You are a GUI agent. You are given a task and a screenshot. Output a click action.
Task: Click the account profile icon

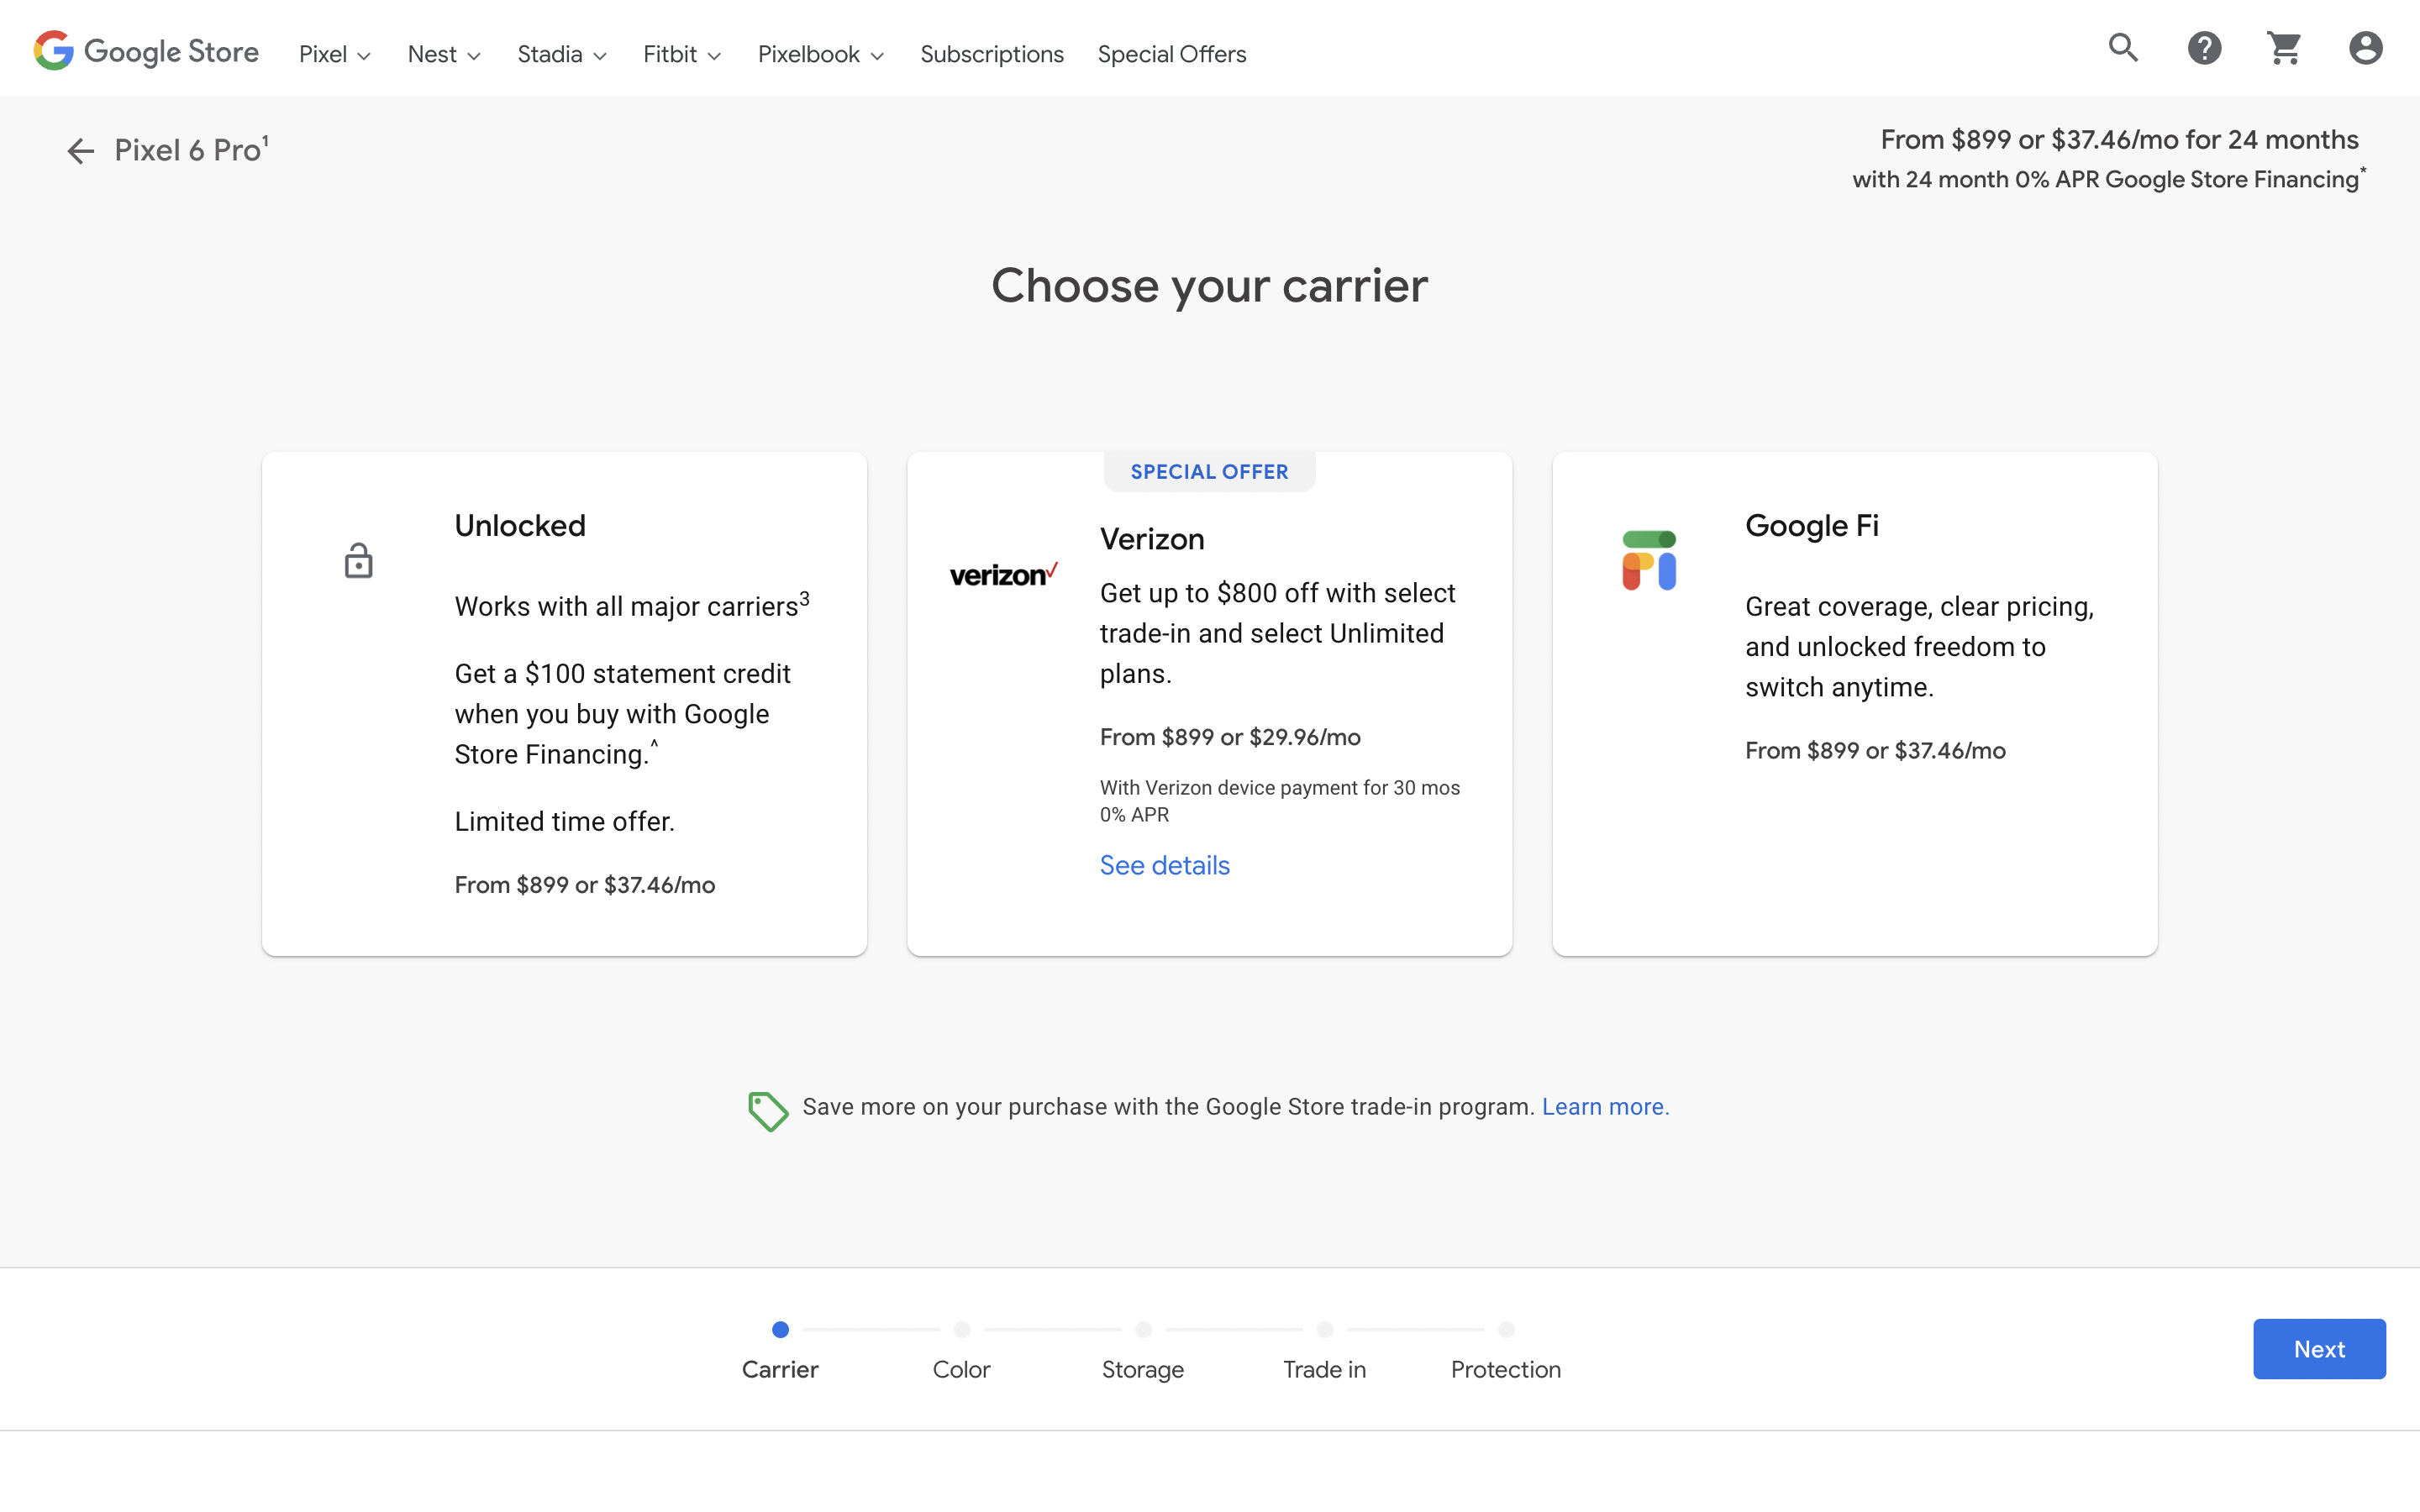(x=2365, y=48)
